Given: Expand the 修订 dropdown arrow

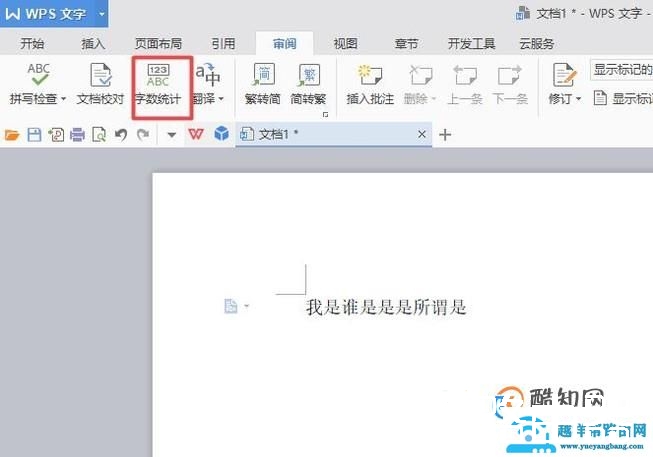Looking at the screenshot, I should (x=578, y=99).
